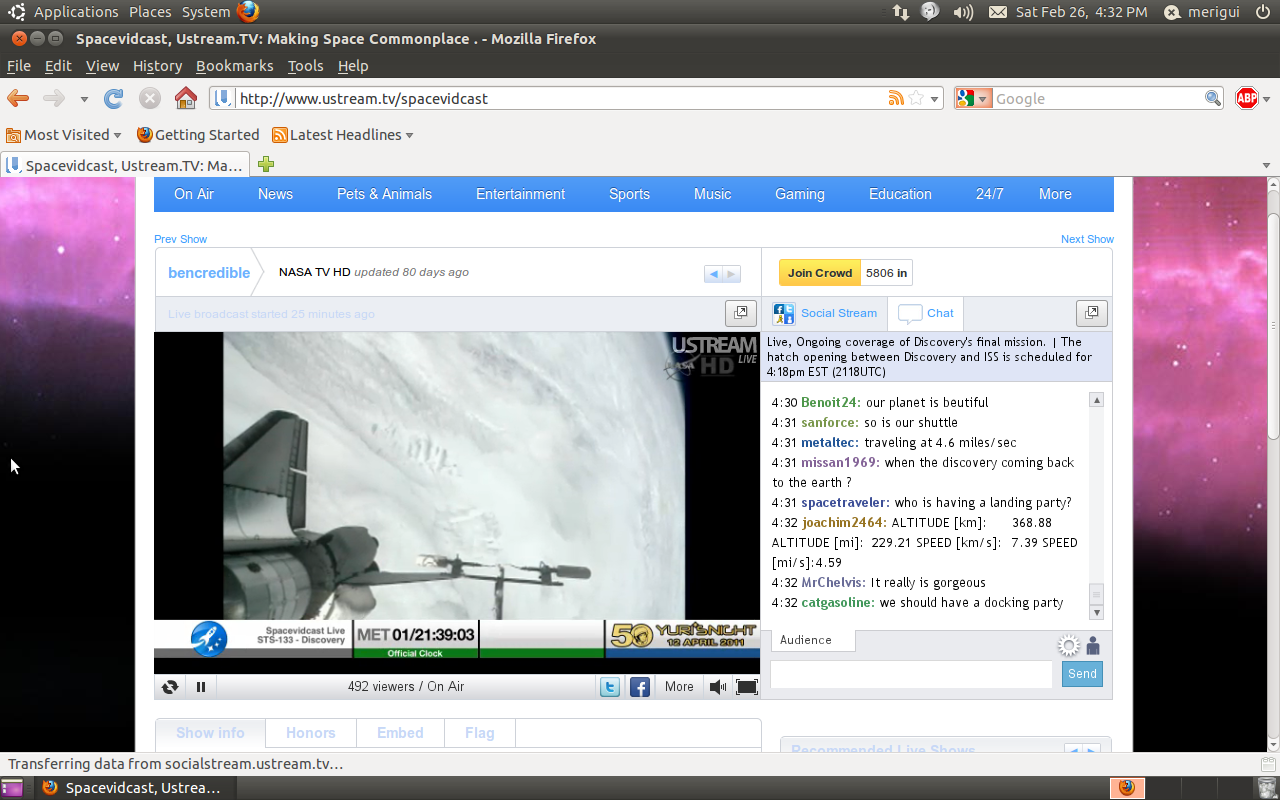1280x800 pixels.
Task: Click the browser Back arrow button
Action: [x=18, y=98]
